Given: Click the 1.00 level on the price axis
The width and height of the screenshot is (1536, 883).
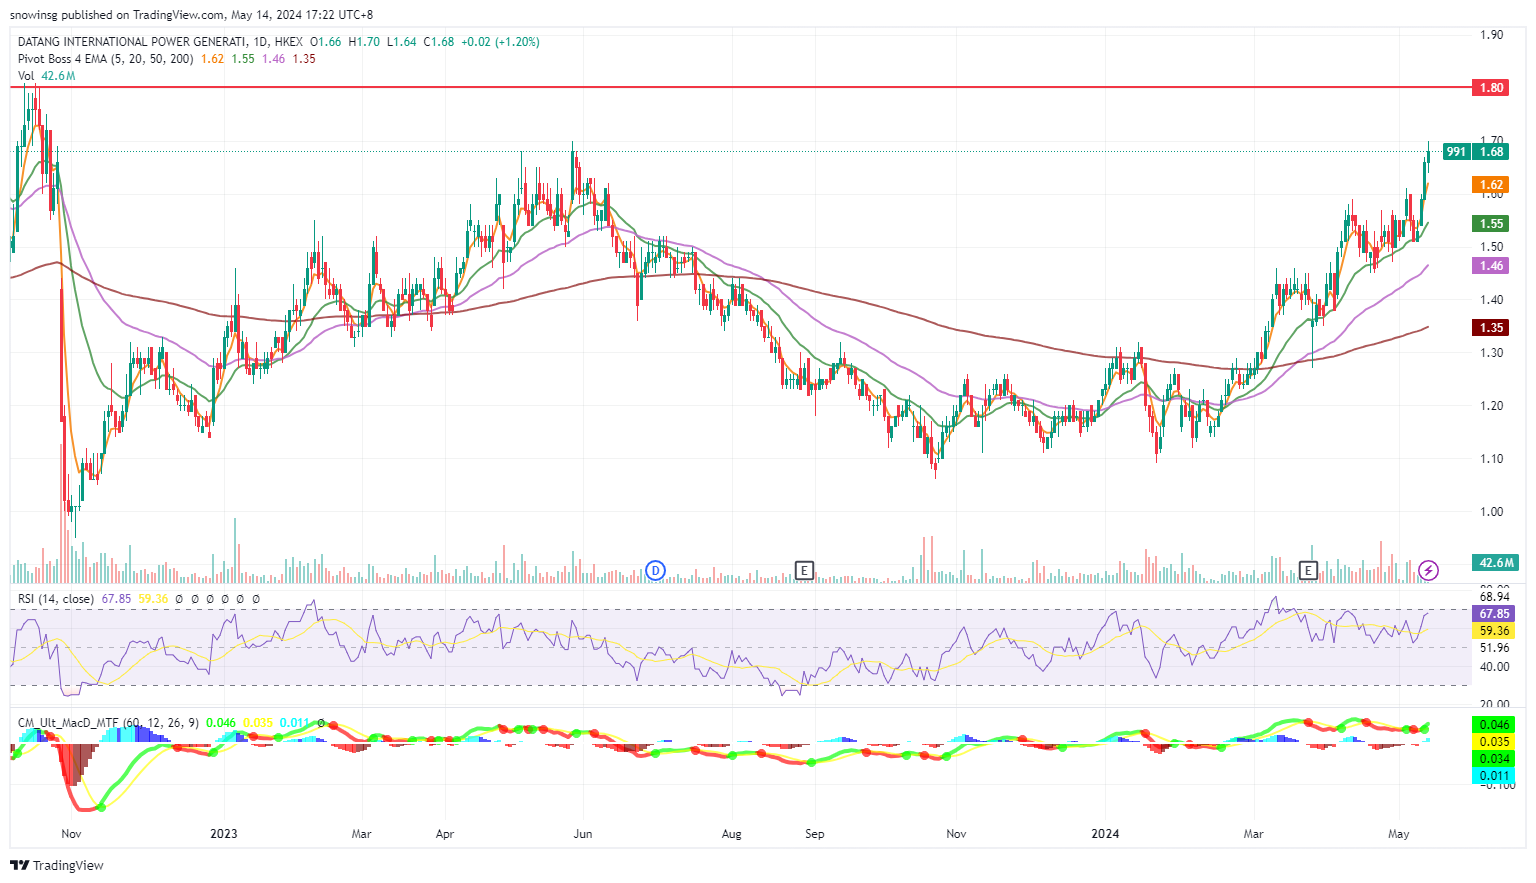Looking at the screenshot, I should [1491, 512].
